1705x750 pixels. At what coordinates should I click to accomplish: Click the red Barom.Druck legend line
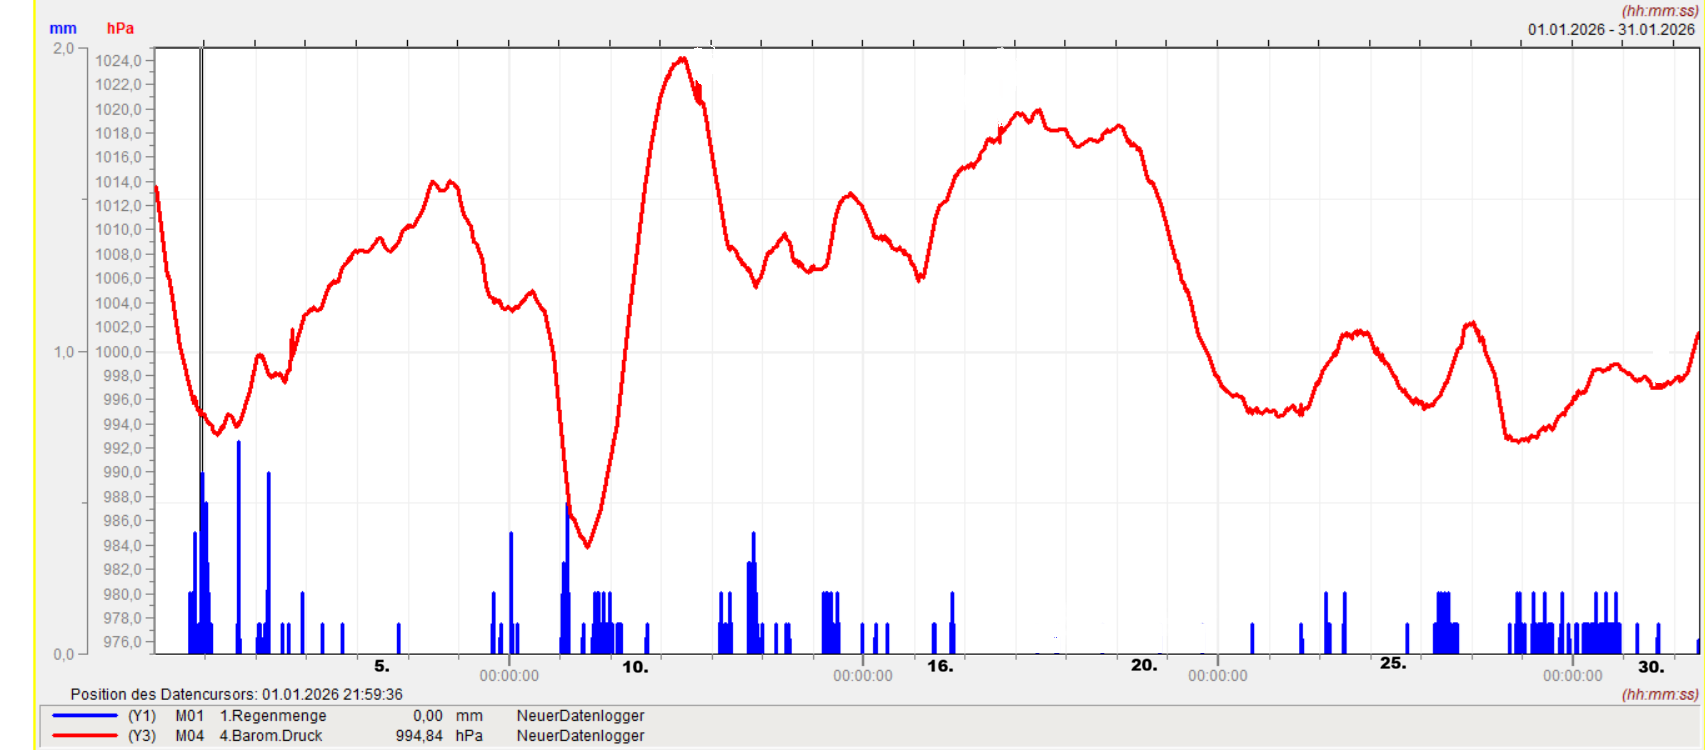click(84, 736)
